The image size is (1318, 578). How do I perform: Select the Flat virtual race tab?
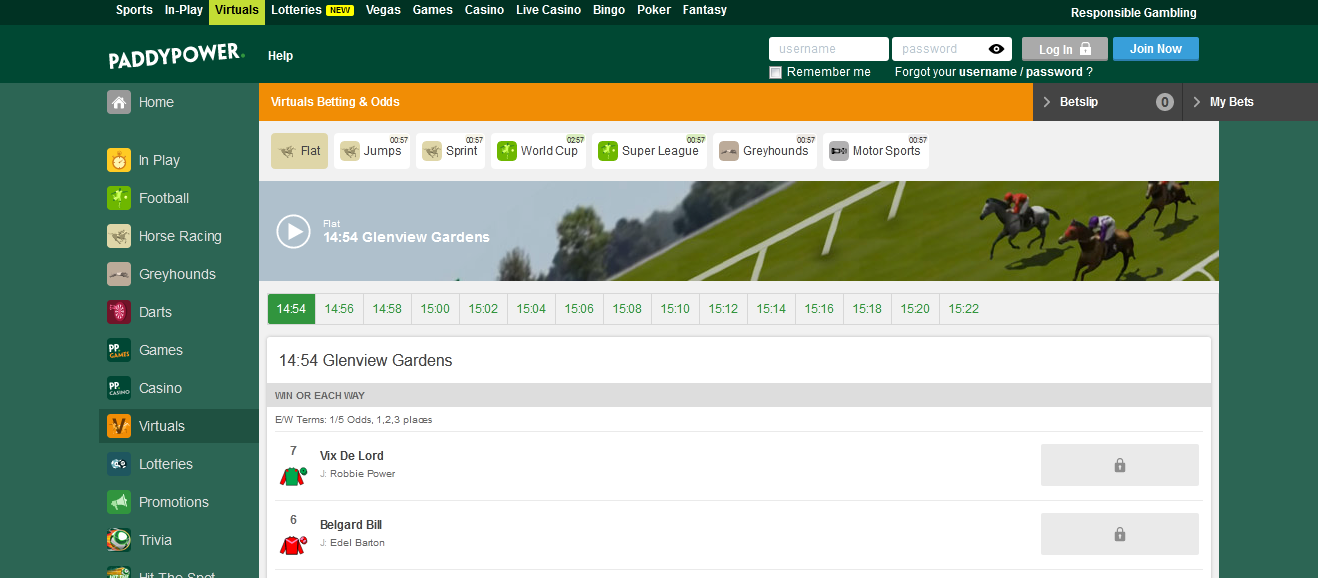click(x=299, y=151)
